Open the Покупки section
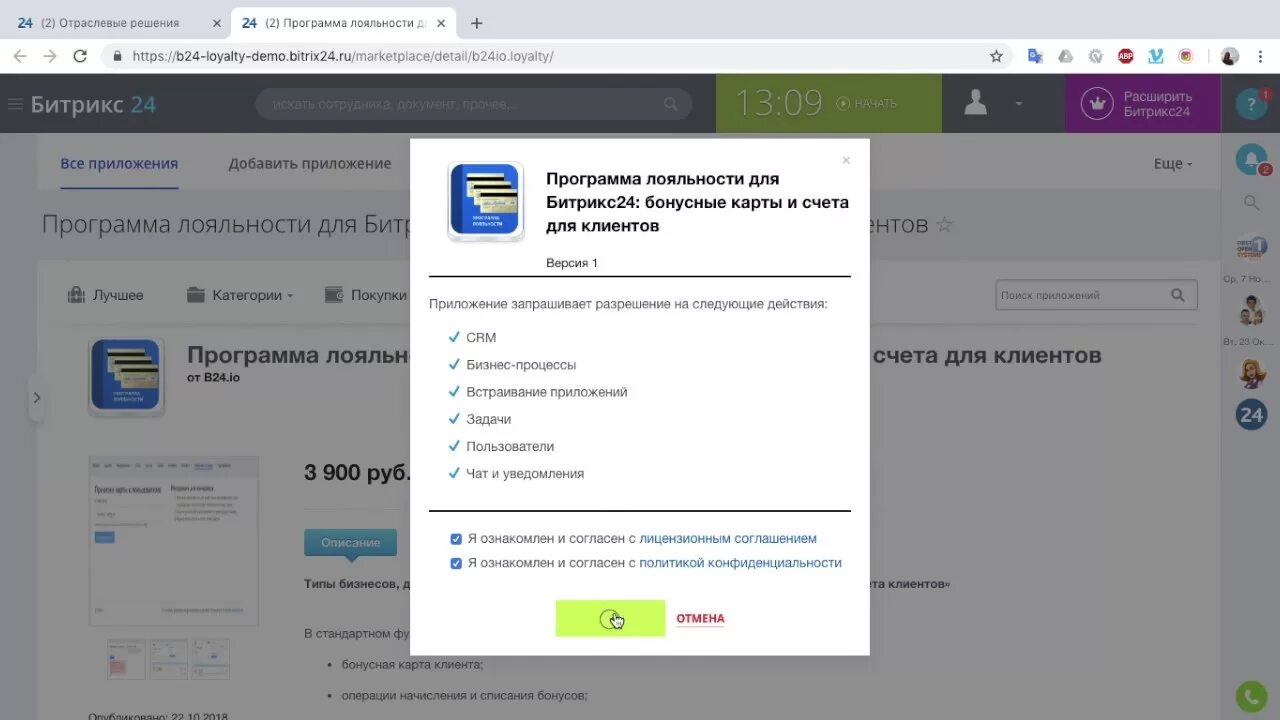 [x=366, y=295]
